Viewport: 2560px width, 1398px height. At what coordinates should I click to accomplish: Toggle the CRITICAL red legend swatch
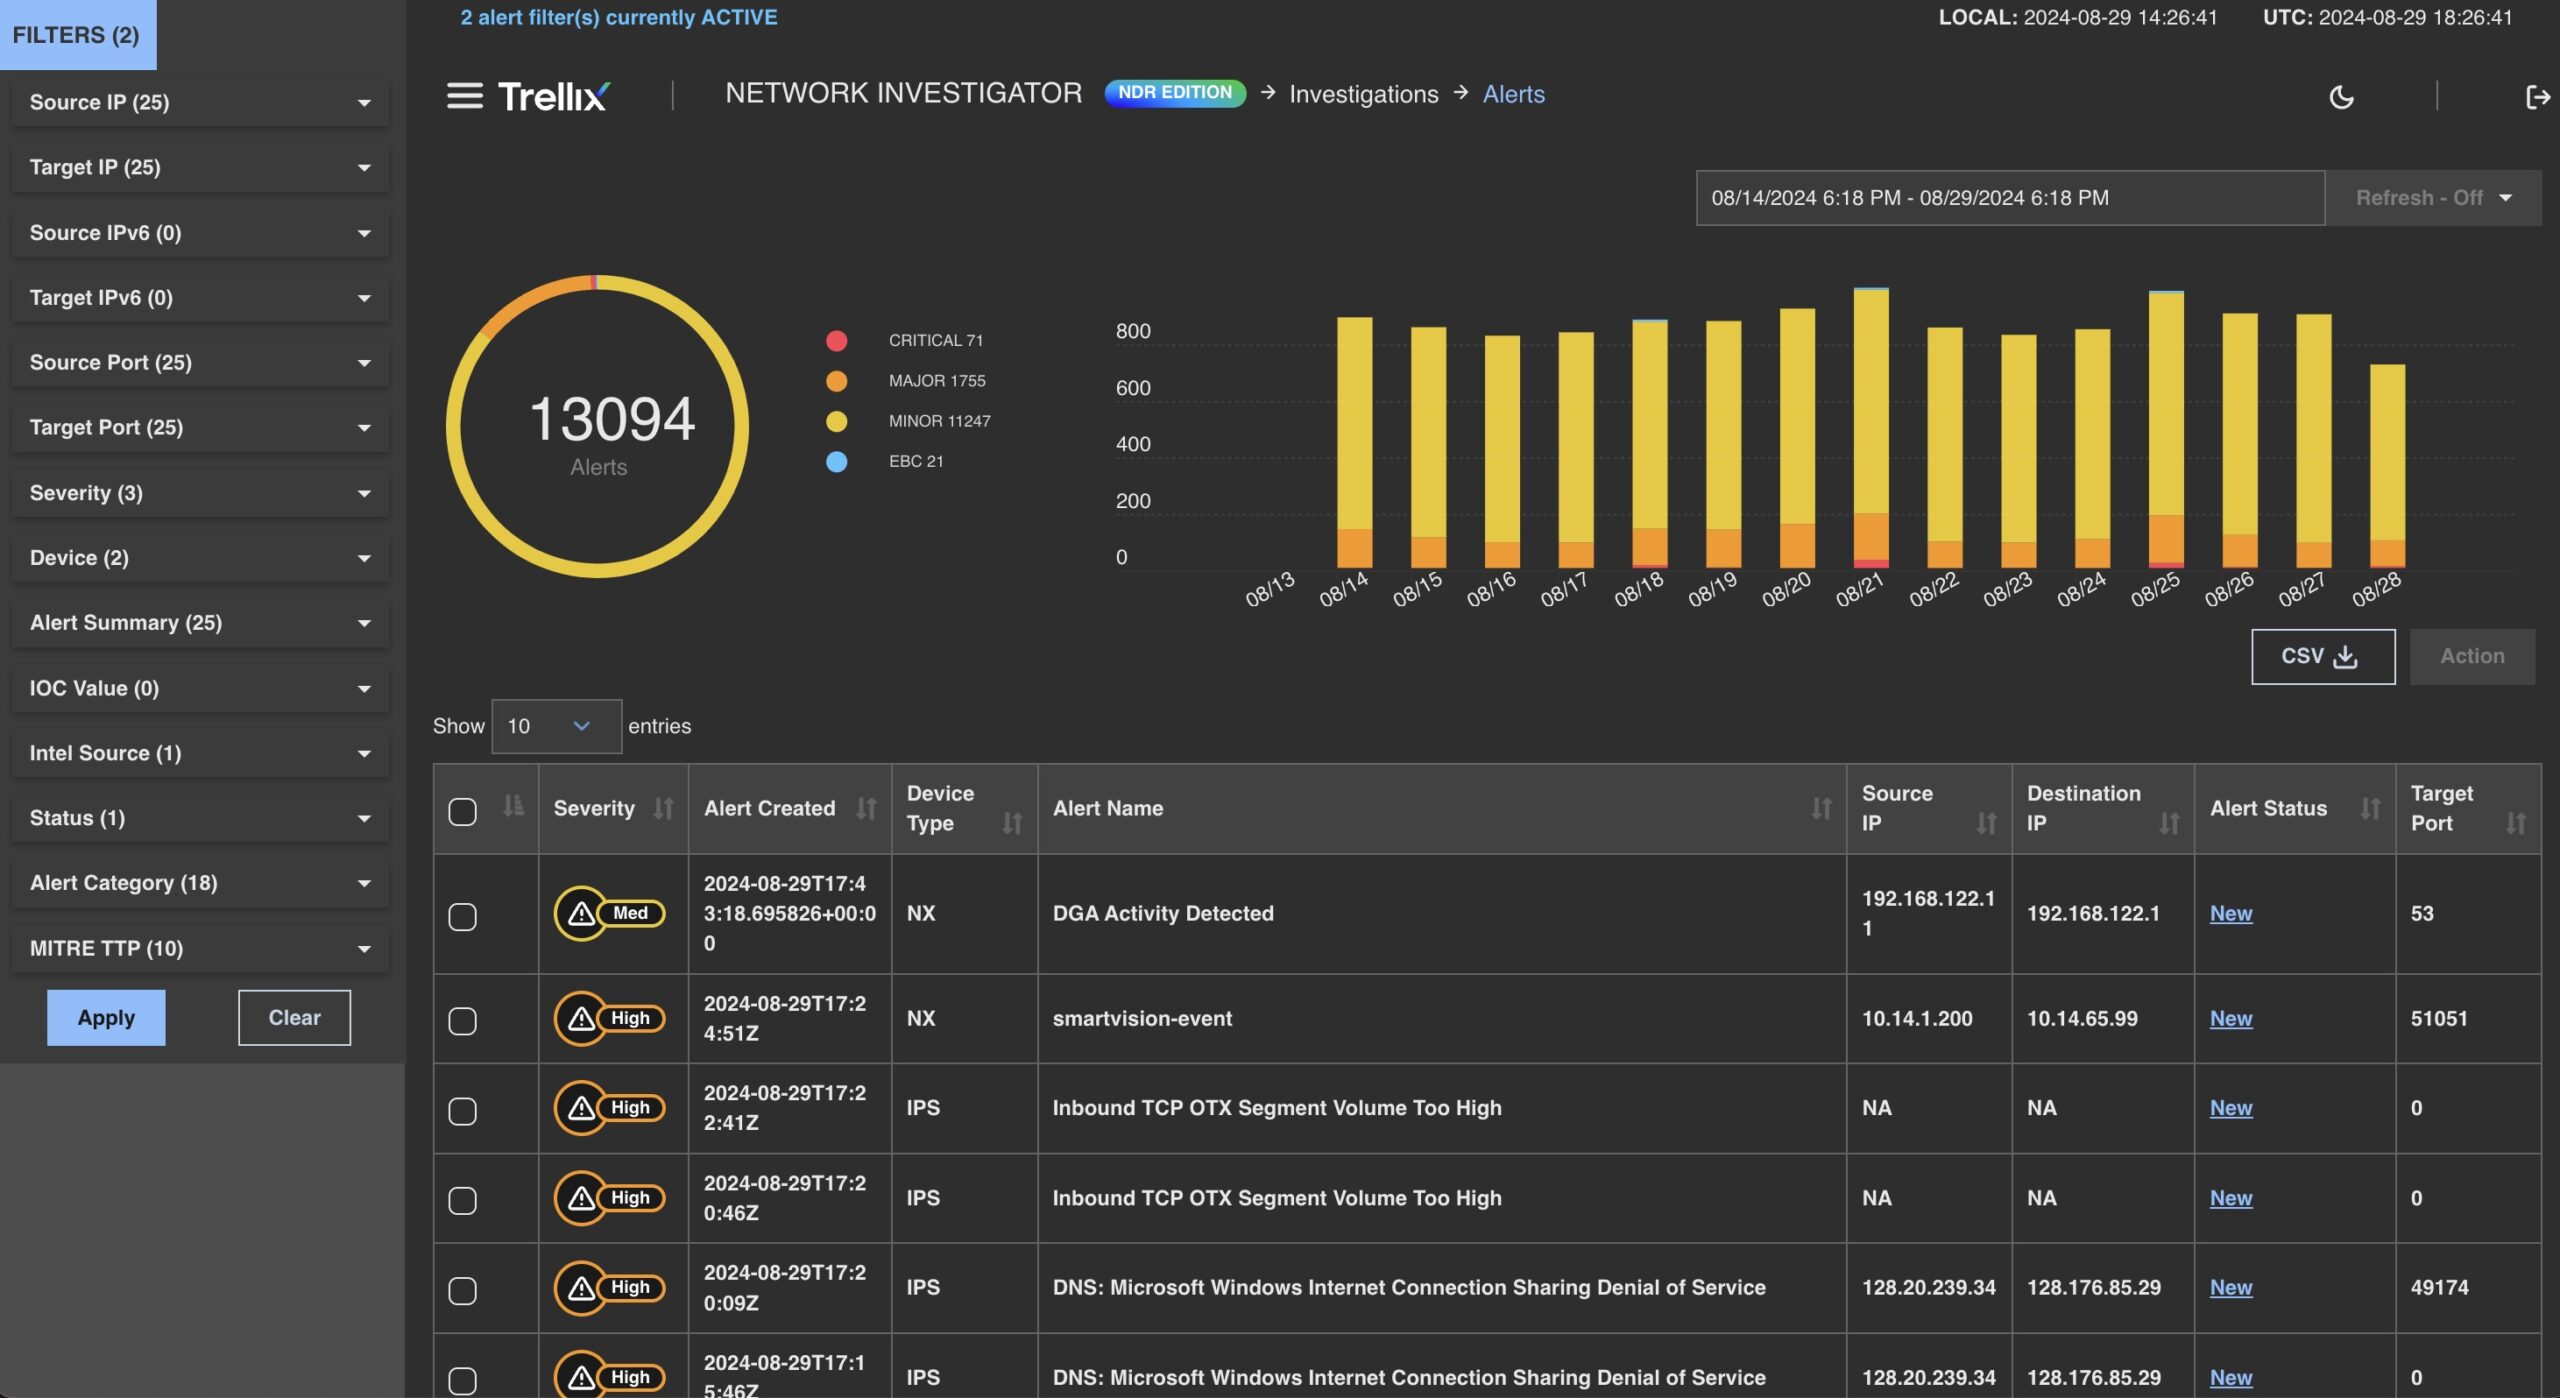click(x=837, y=341)
